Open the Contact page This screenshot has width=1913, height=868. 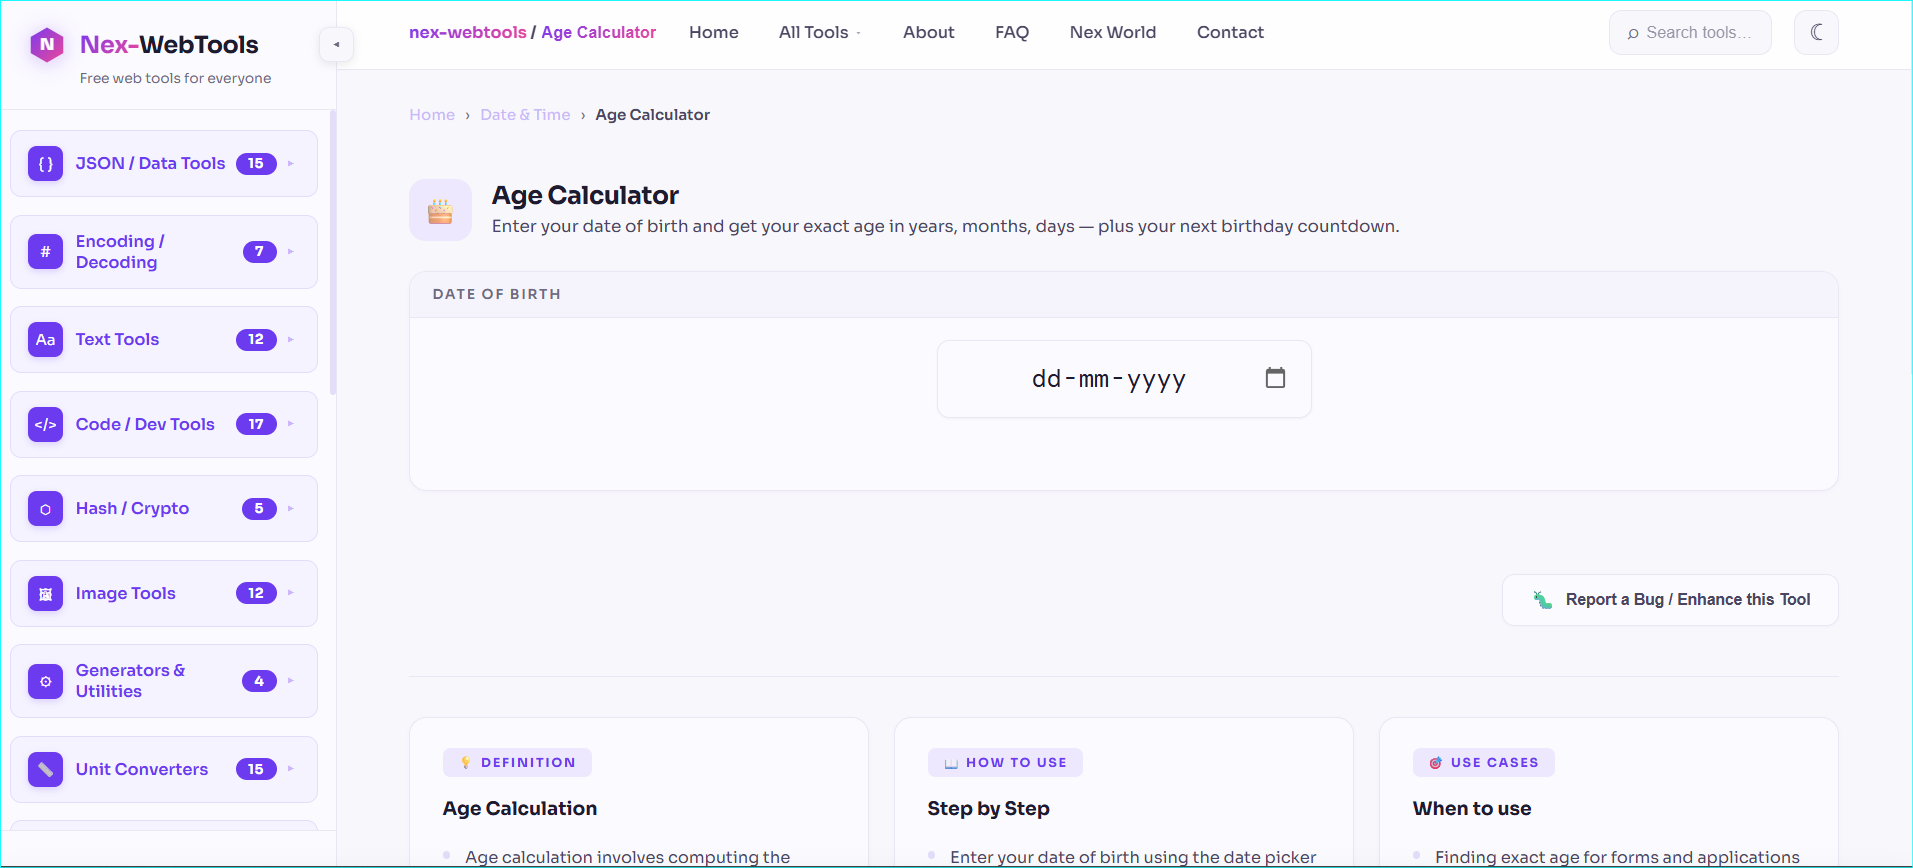1230,32
